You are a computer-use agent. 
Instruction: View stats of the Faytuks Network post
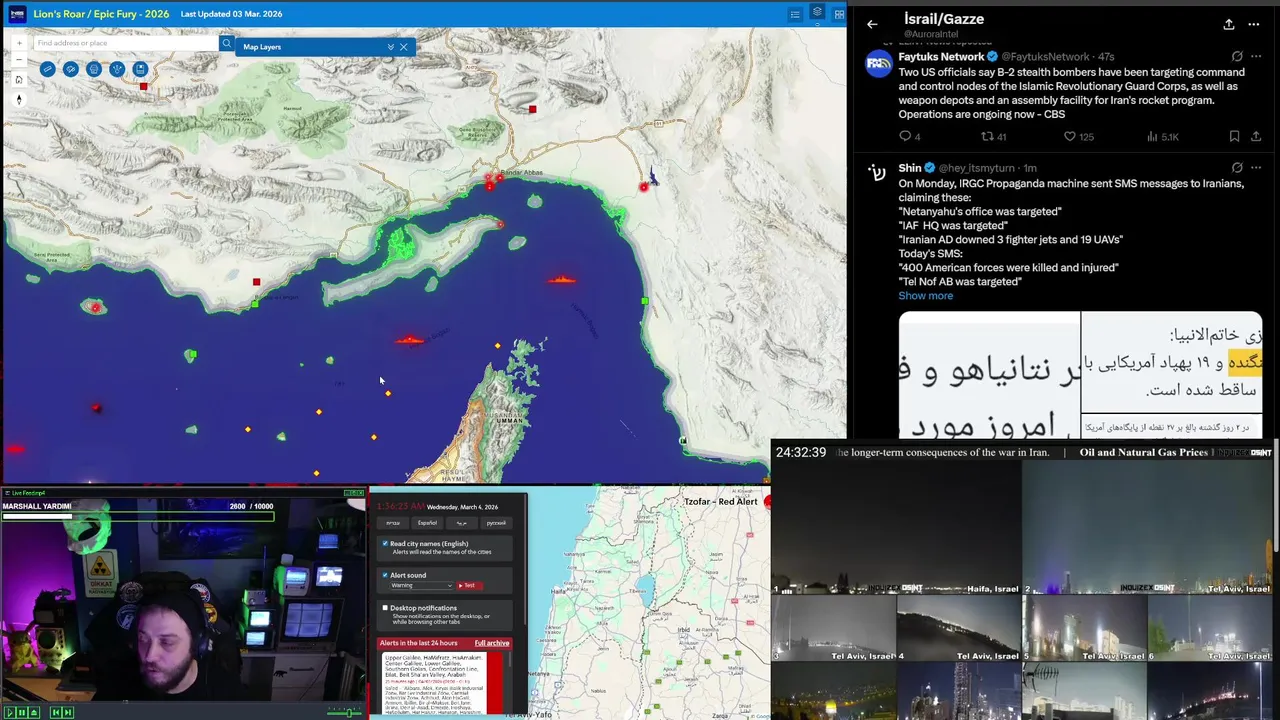1163,136
